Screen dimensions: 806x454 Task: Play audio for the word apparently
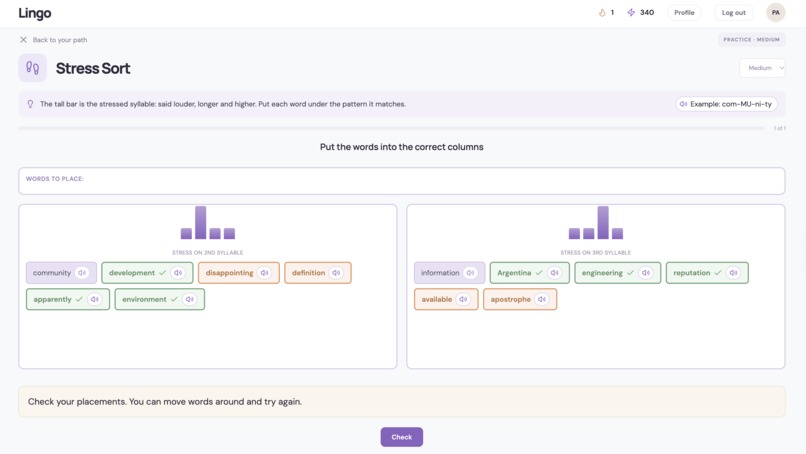(95, 299)
